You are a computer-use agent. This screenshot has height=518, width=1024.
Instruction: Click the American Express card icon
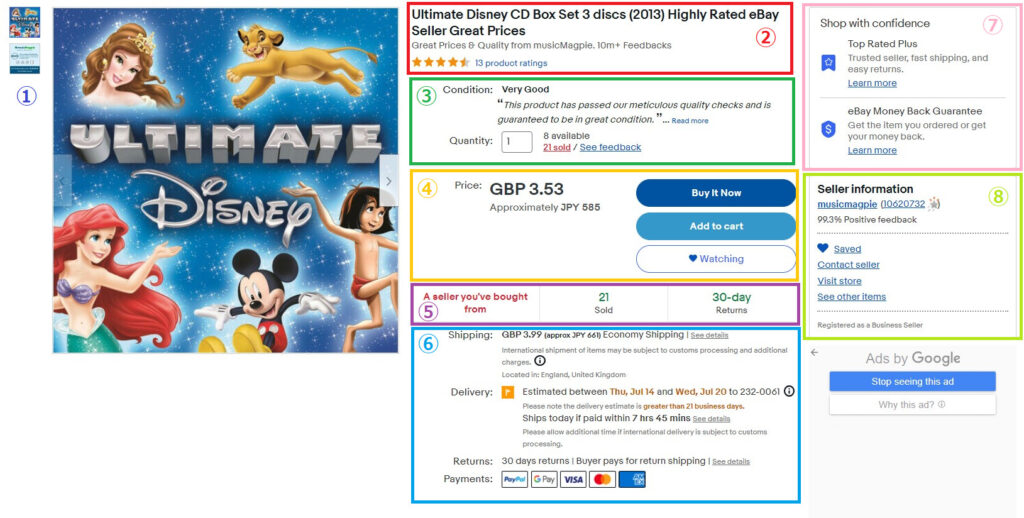pos(632,479)
